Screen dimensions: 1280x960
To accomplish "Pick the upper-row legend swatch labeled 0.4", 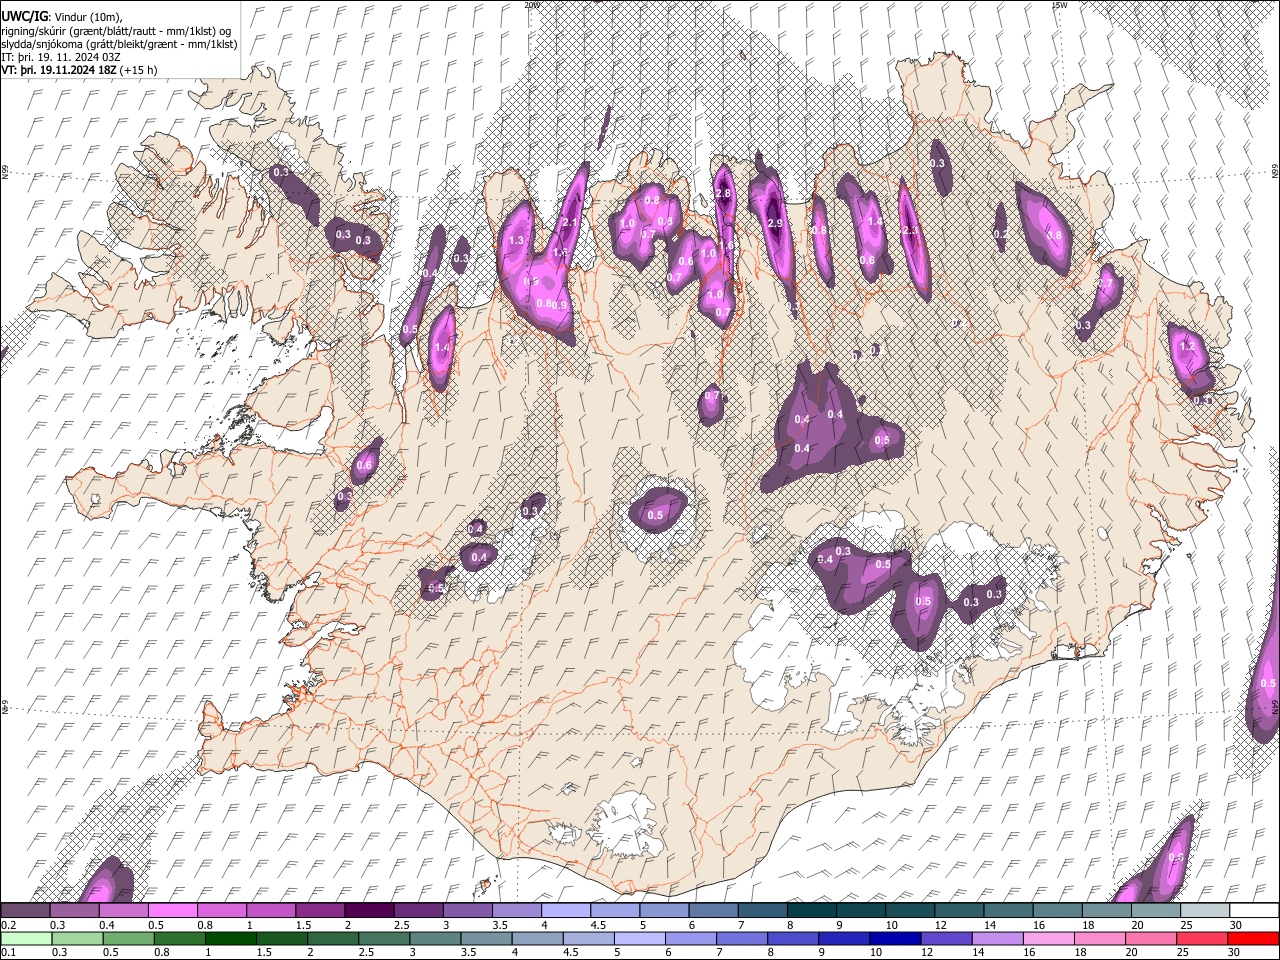I will point(123,911).
